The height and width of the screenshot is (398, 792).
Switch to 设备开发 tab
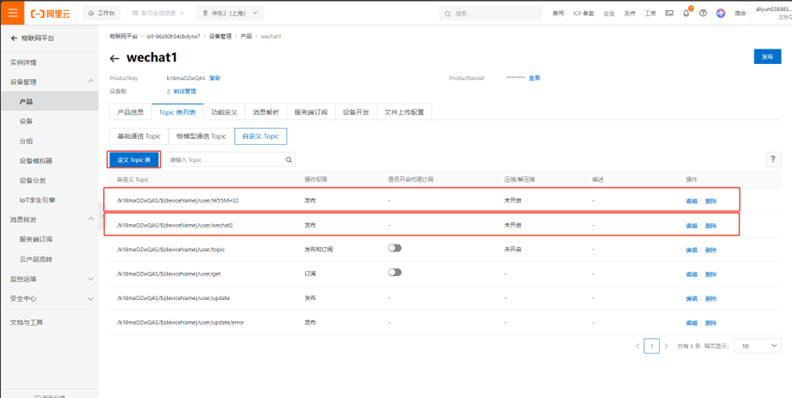pos(356,112)
